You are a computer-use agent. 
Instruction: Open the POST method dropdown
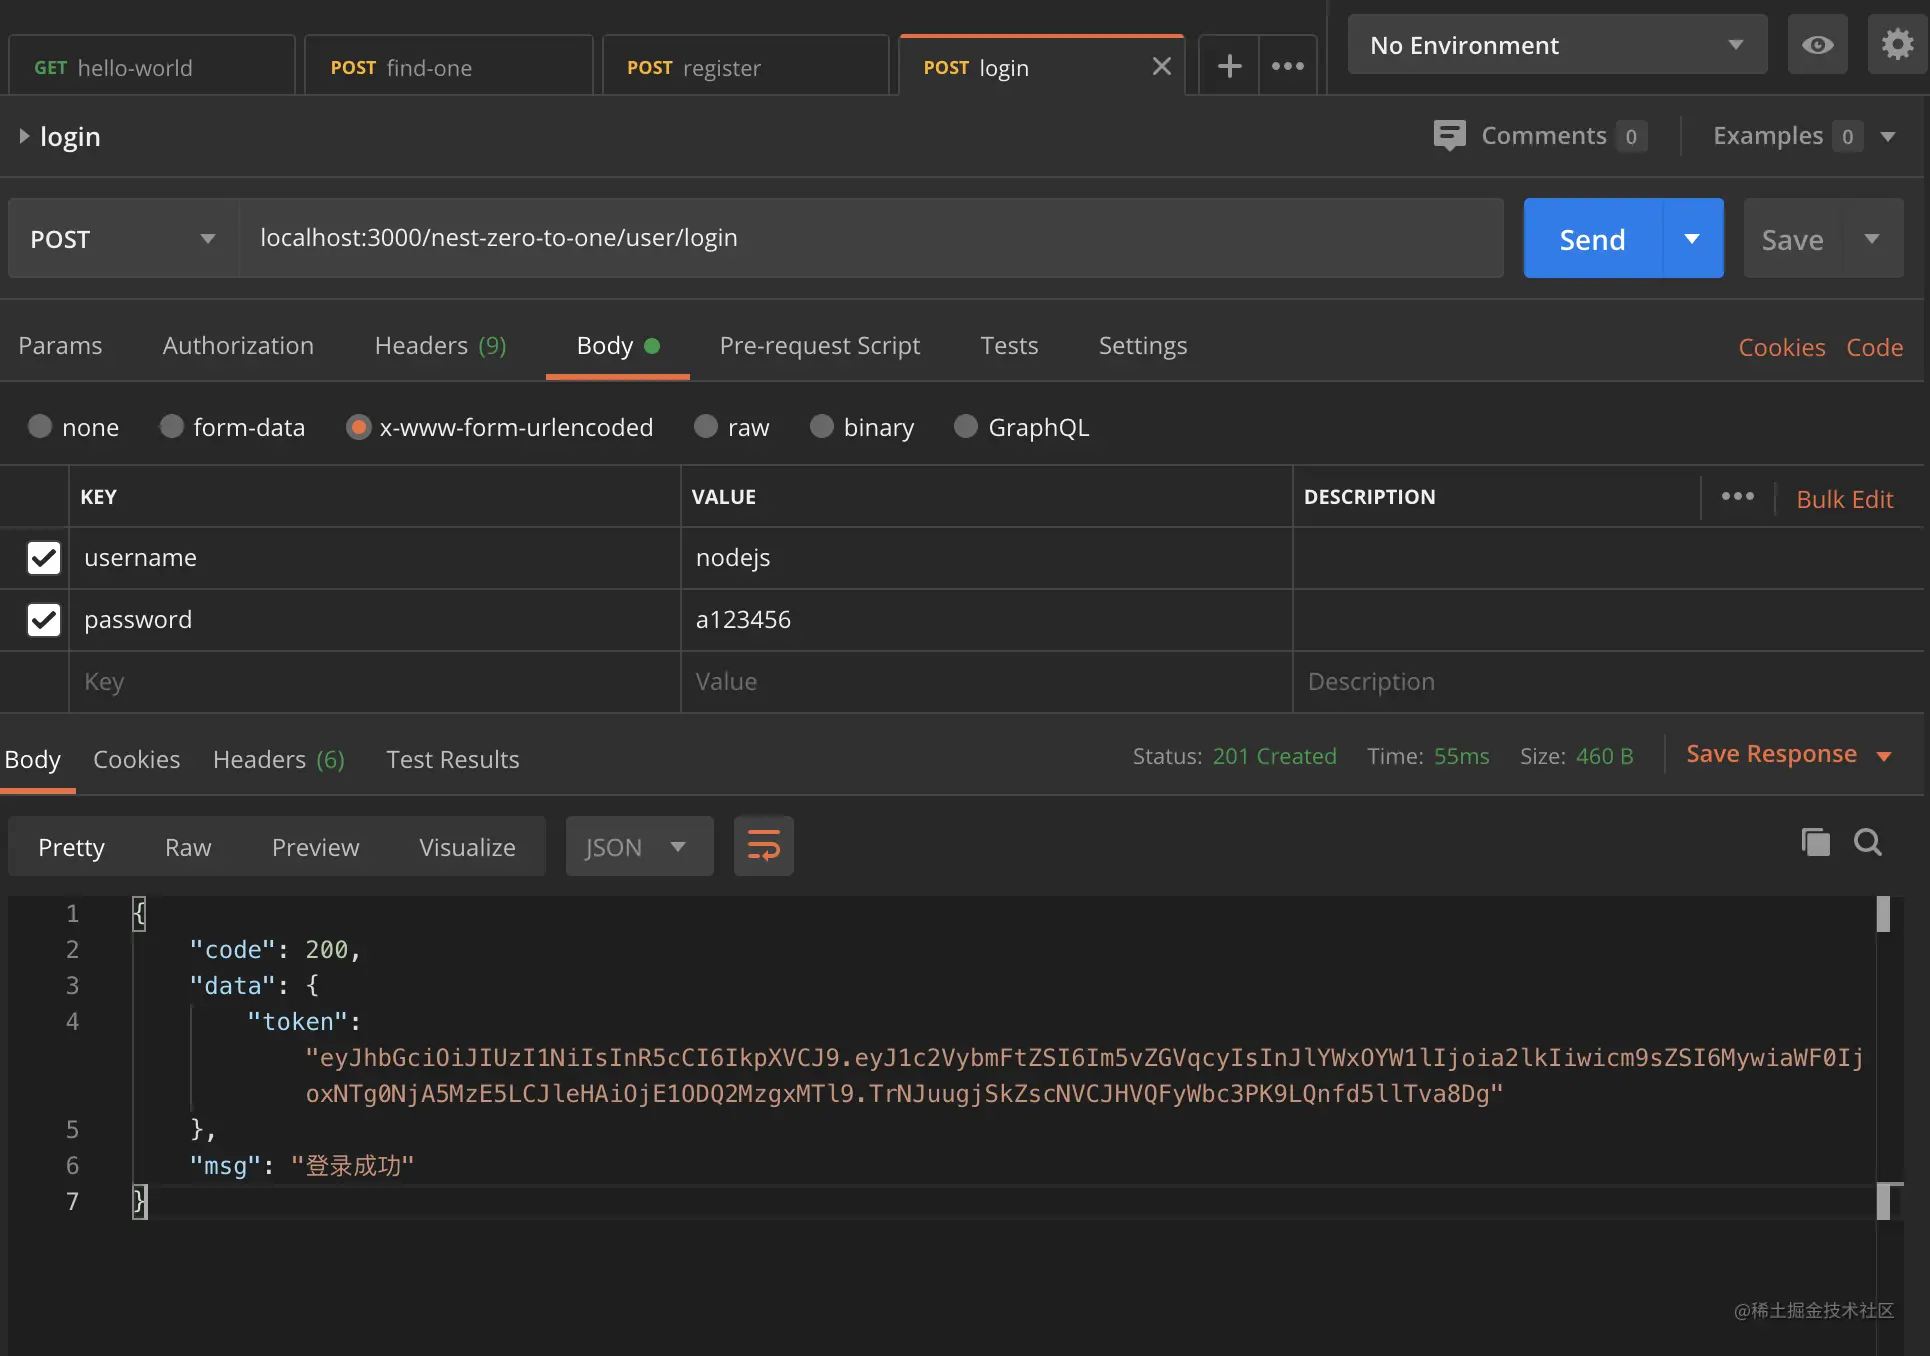[124, 239]
